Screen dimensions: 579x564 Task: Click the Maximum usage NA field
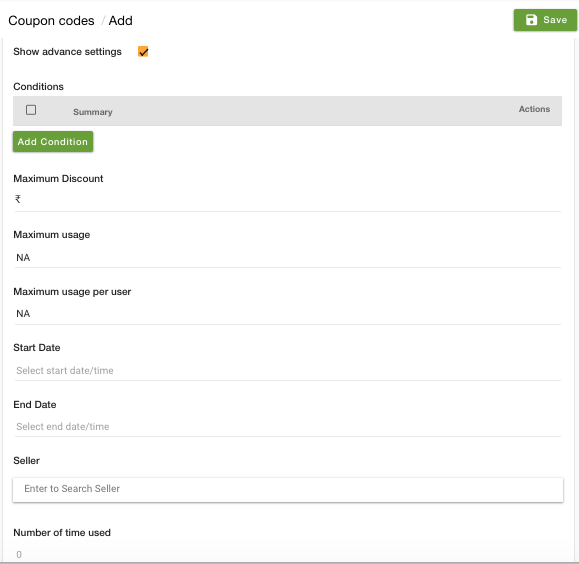pos(288,257)
